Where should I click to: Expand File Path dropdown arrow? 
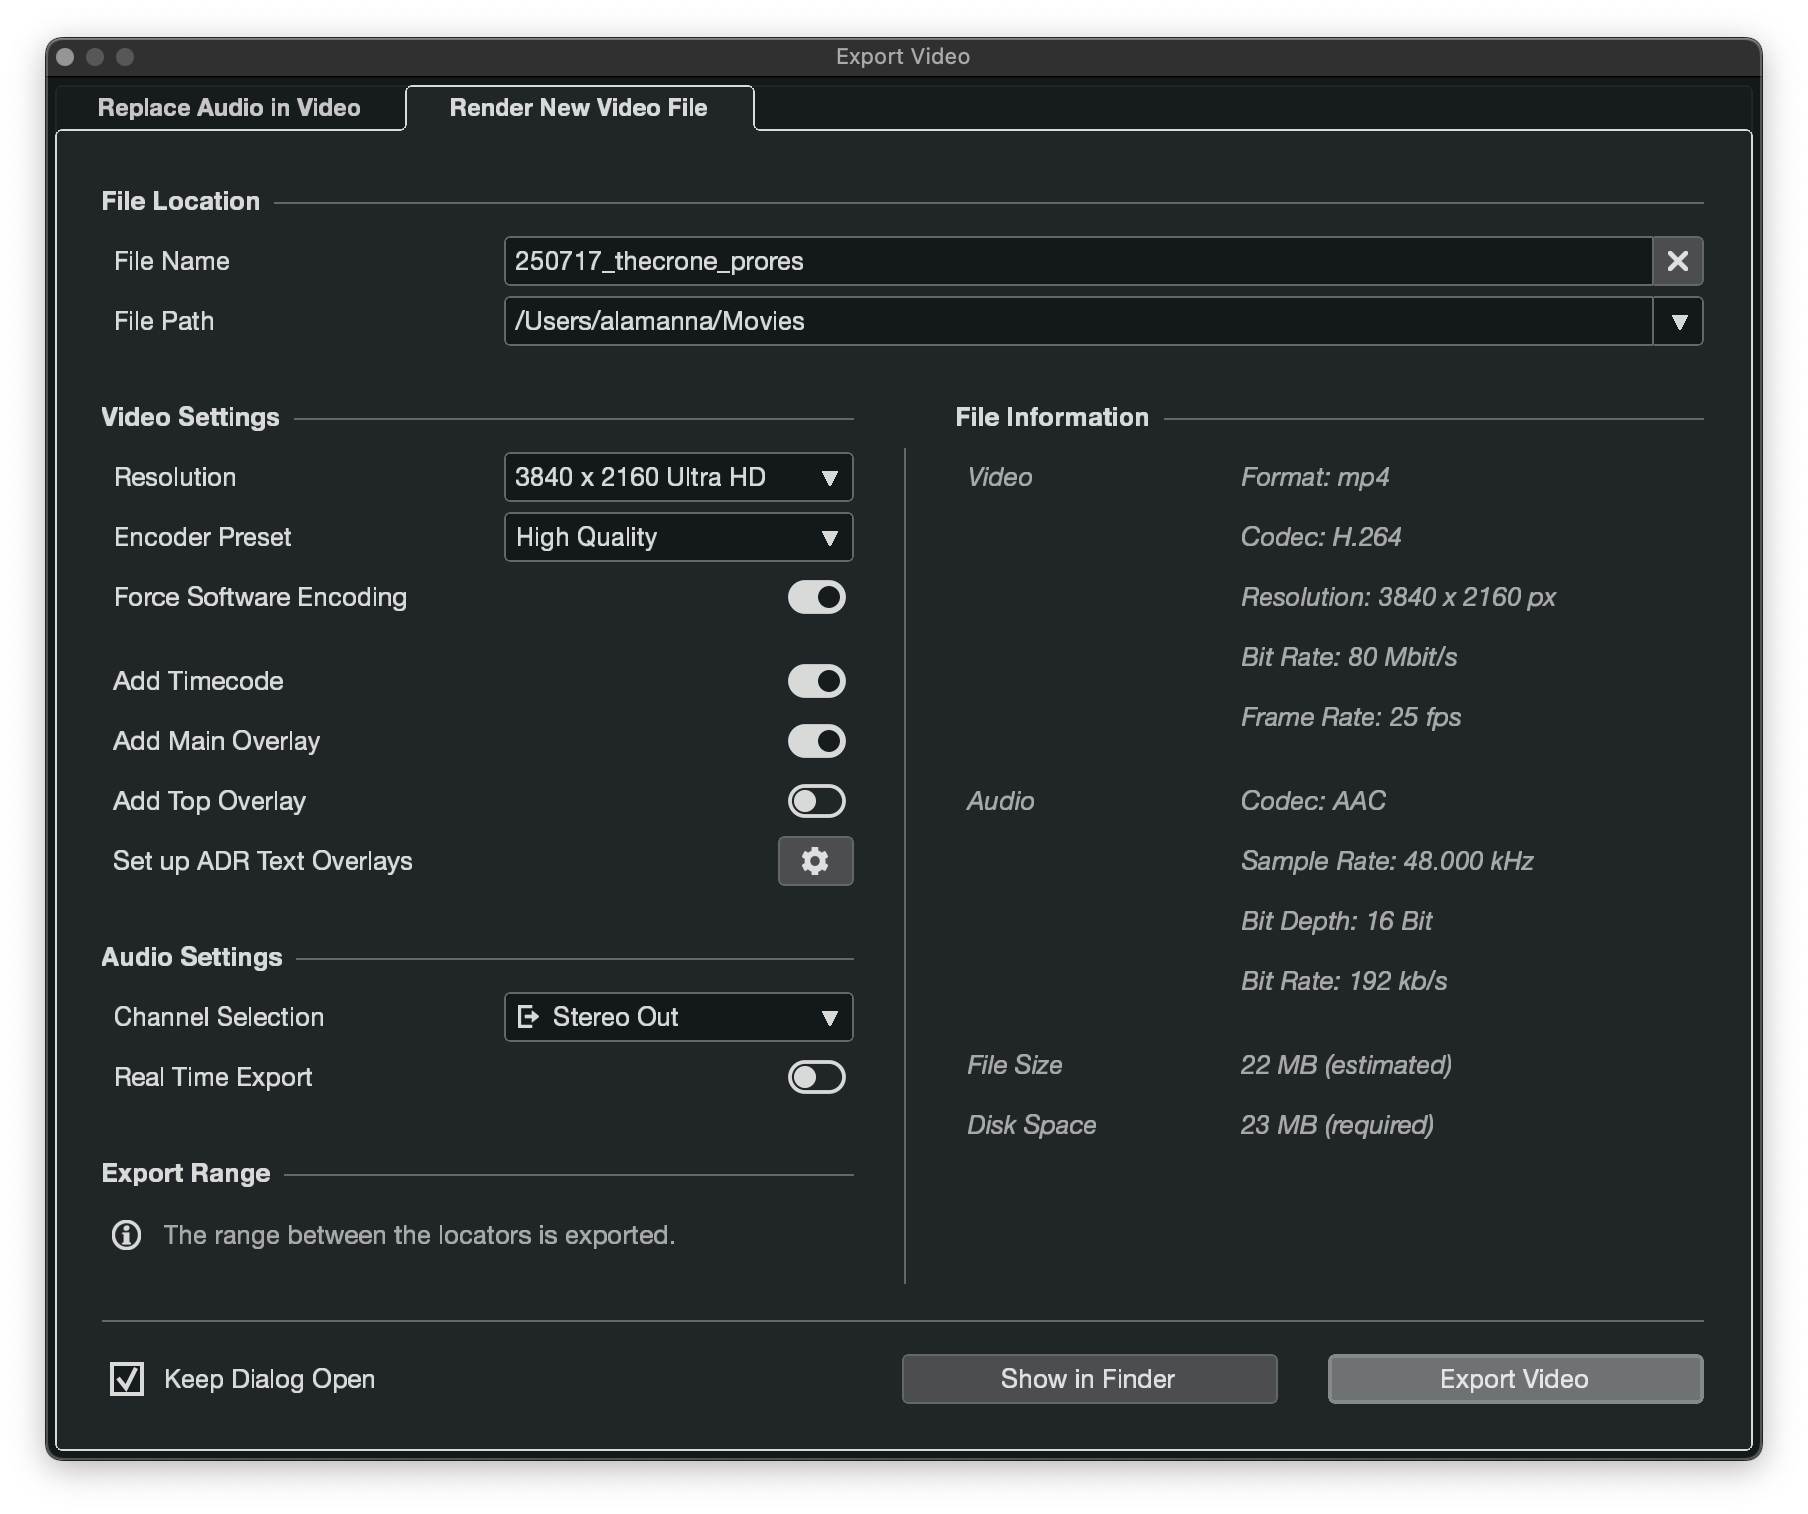point(1678,321)
